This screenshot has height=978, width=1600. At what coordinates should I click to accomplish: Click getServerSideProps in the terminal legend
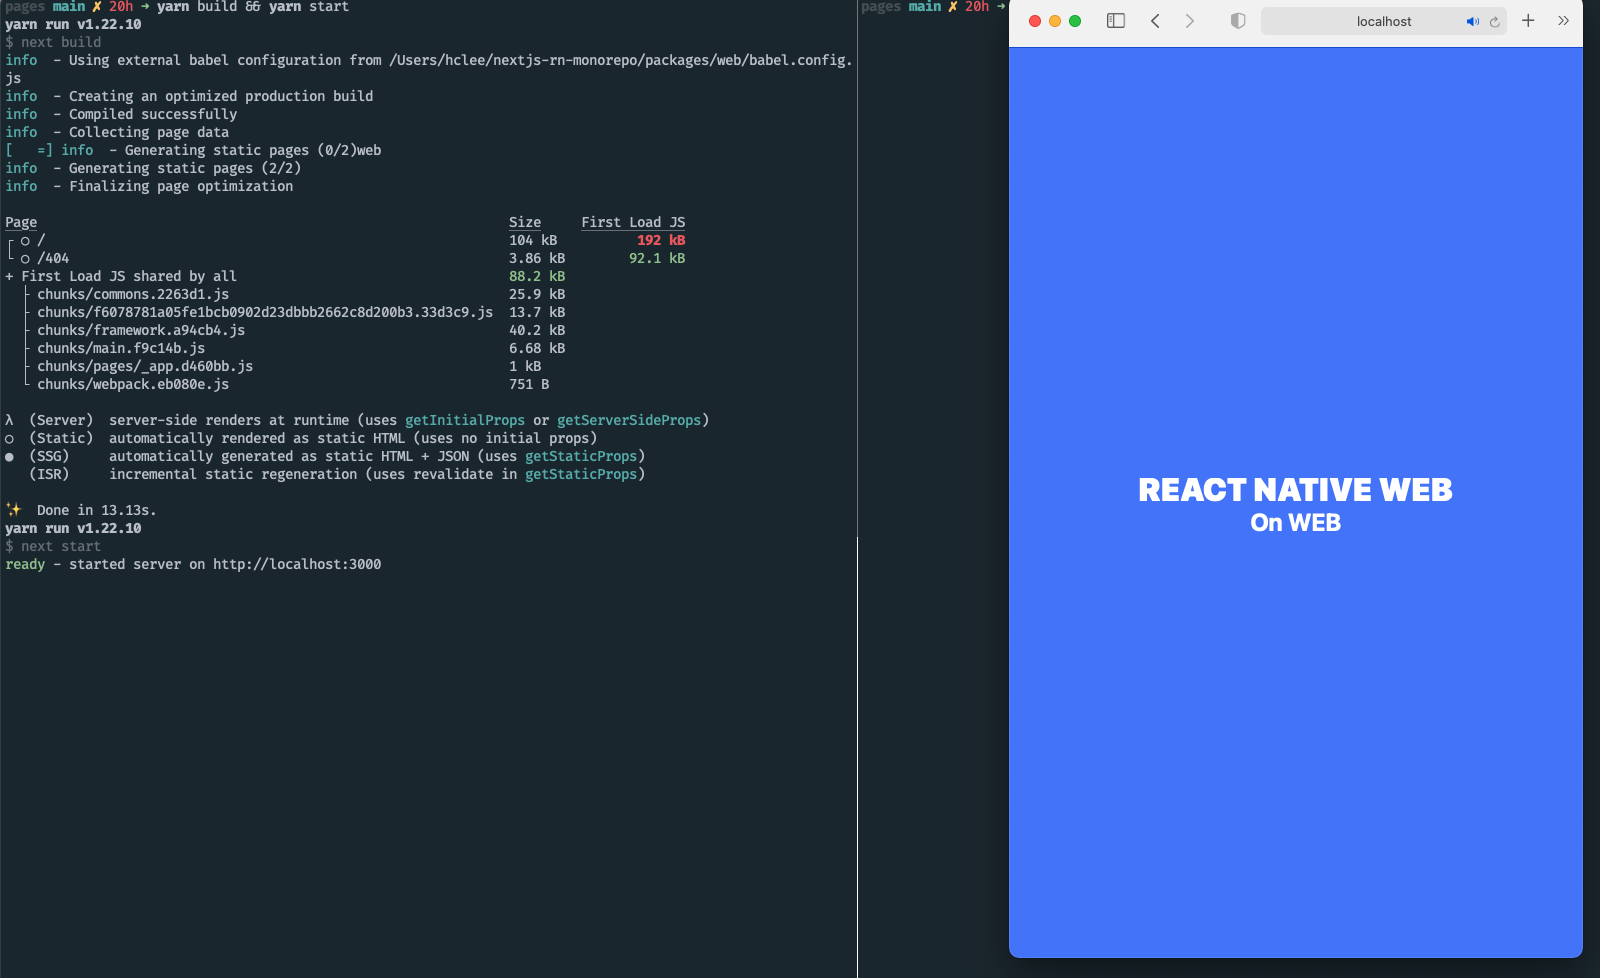tap(628, 421)
